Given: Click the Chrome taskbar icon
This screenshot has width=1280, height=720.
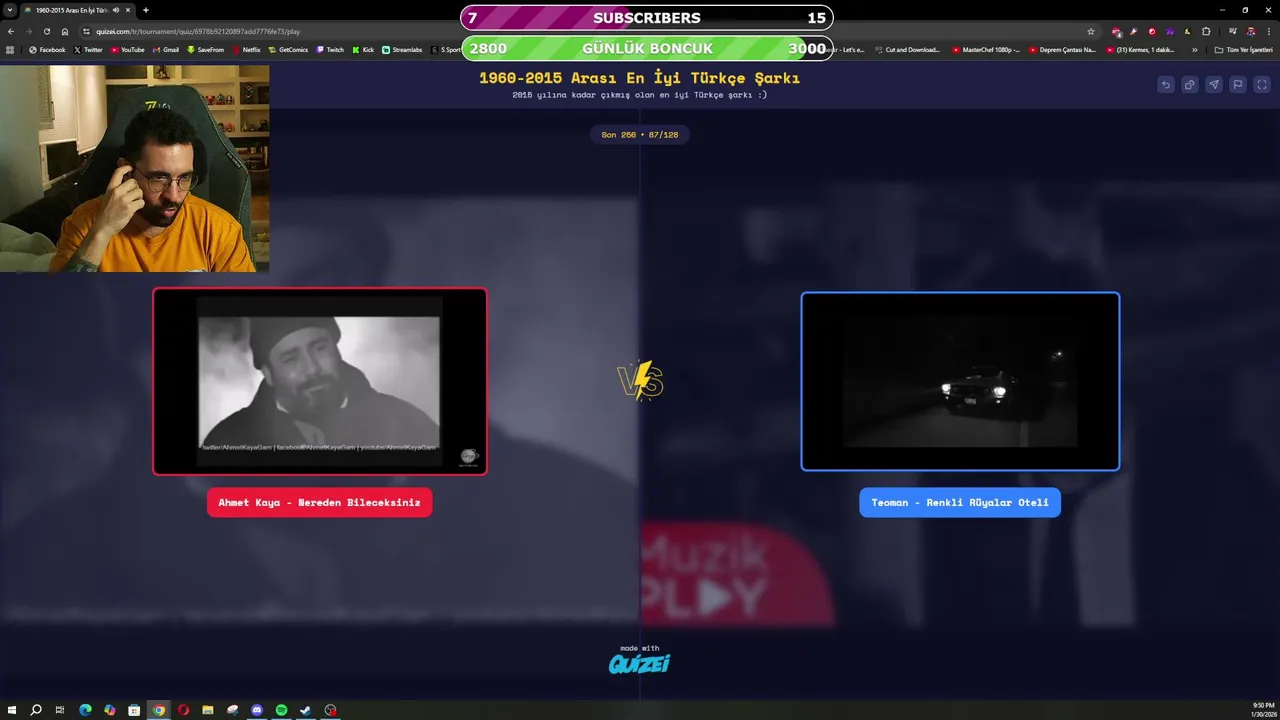Looking at the screenshot, I should click(x=158, y=710).
